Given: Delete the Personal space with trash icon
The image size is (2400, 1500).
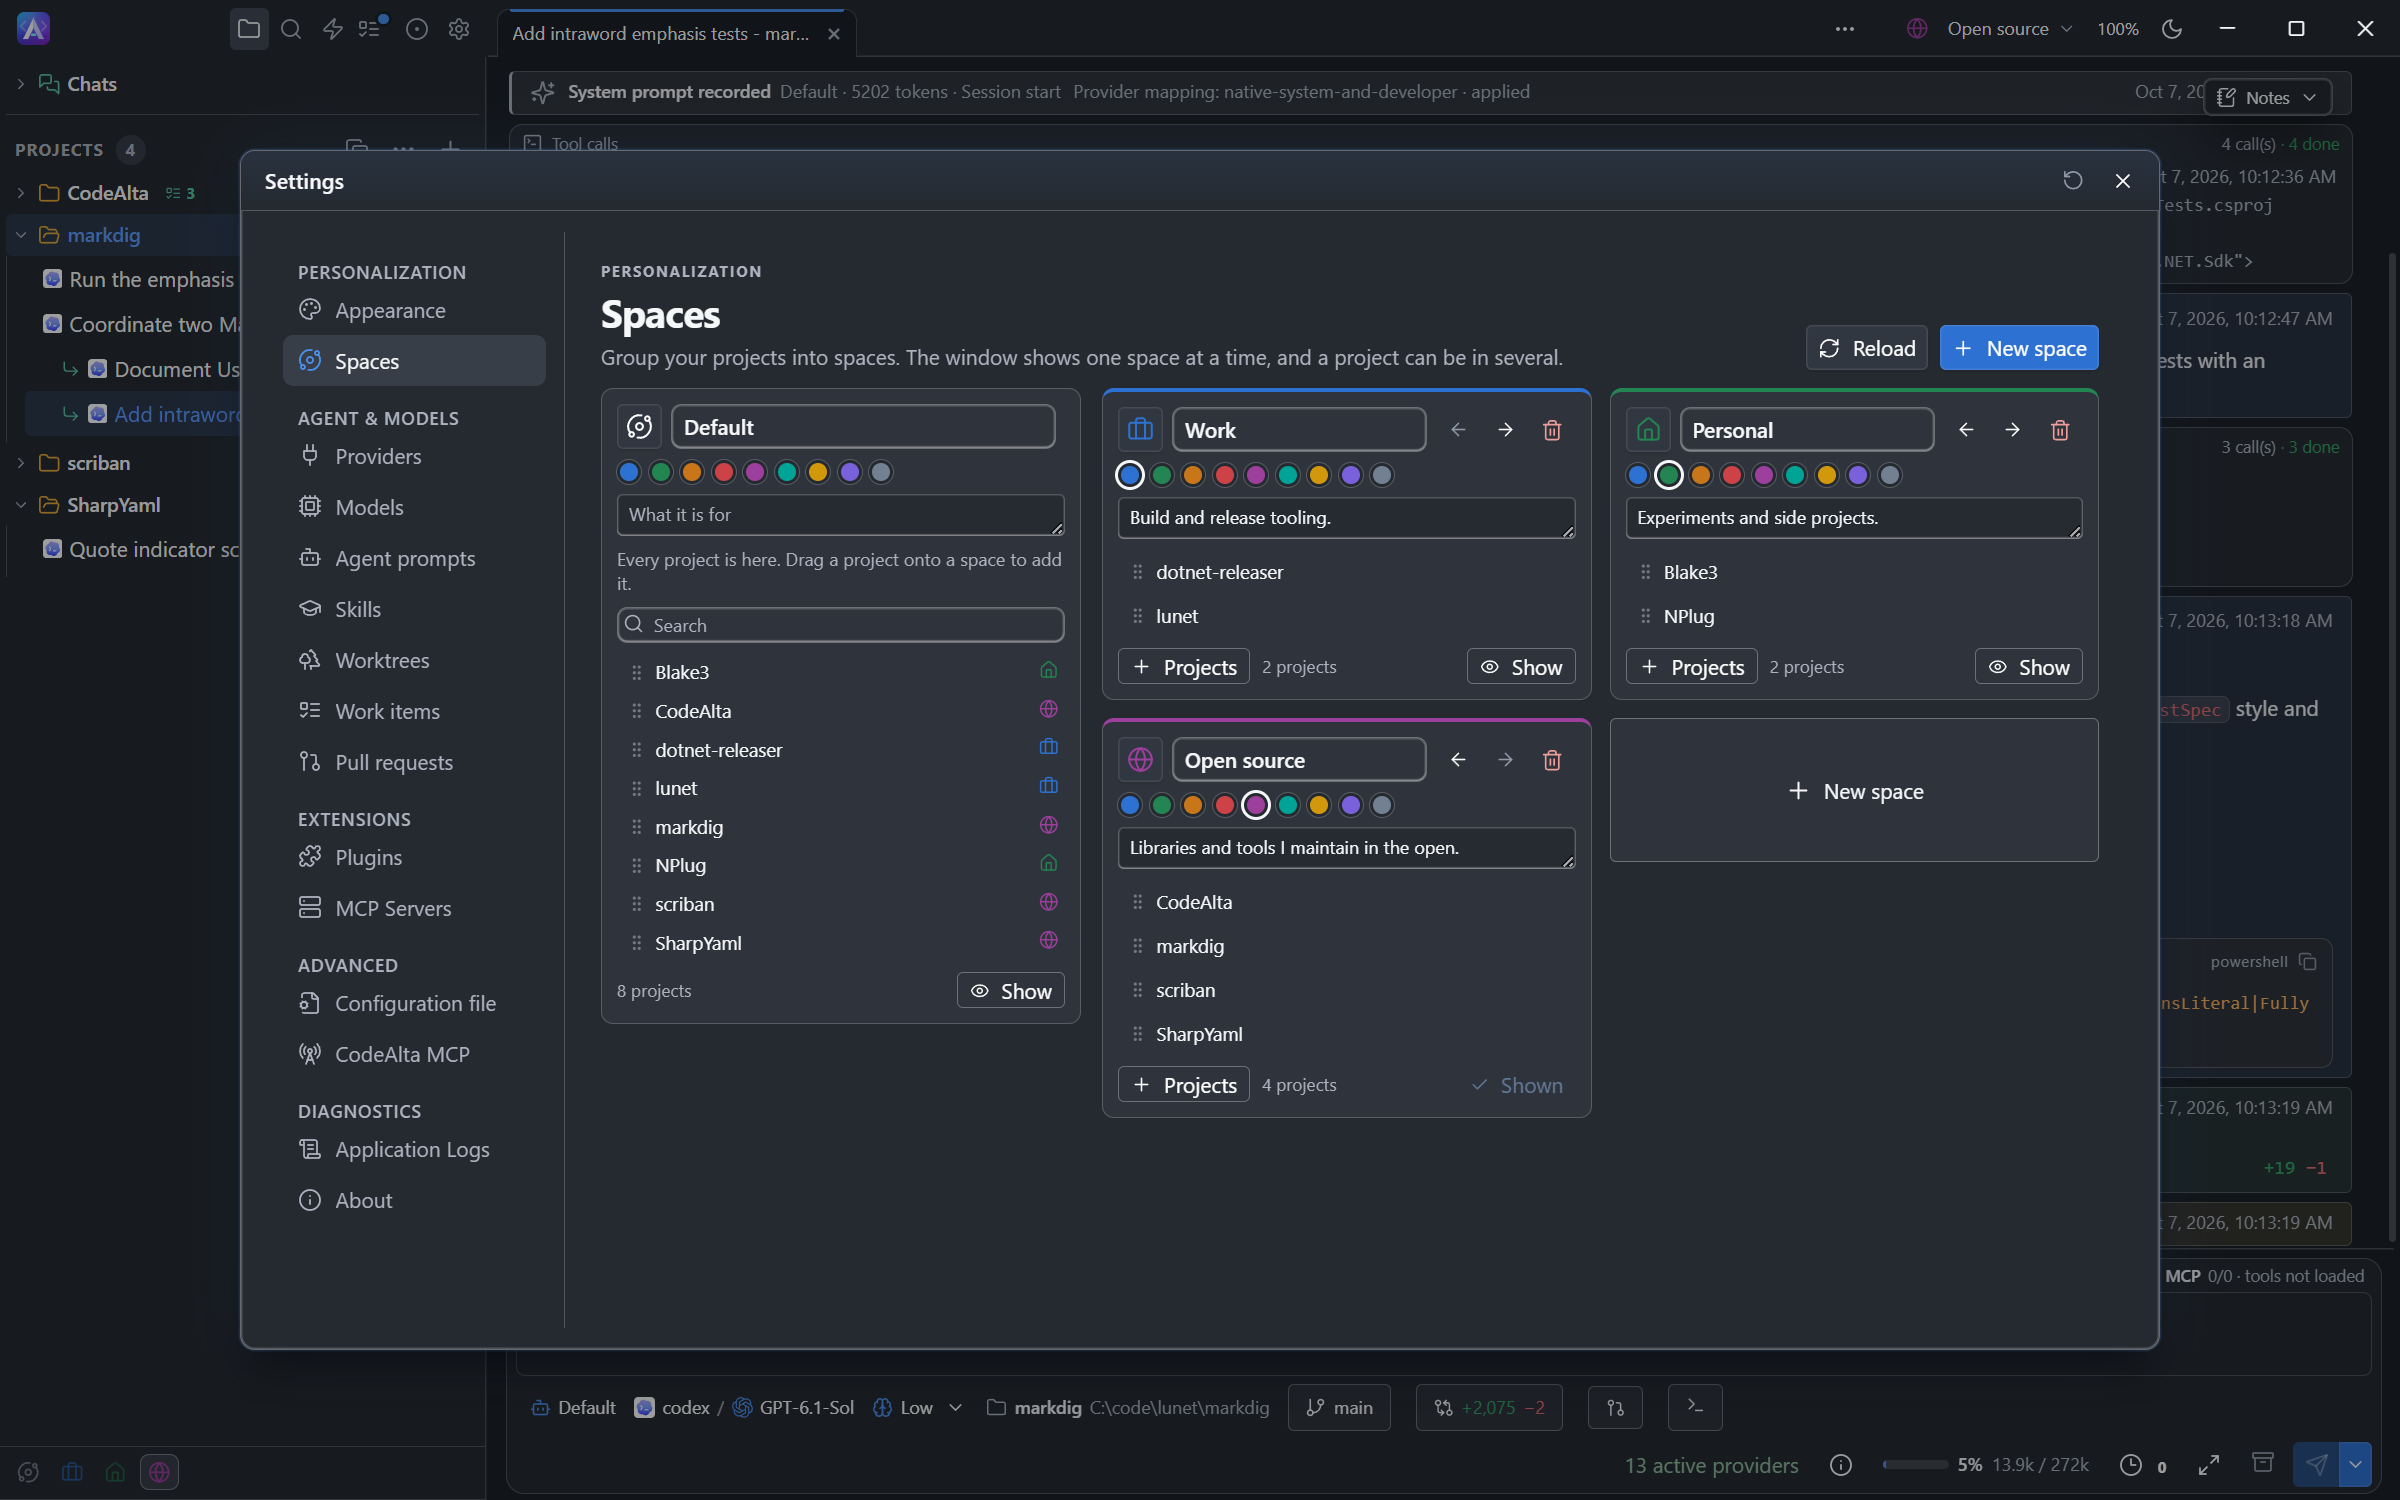Looking at the screenshot, I should (x=2060, y=430).
